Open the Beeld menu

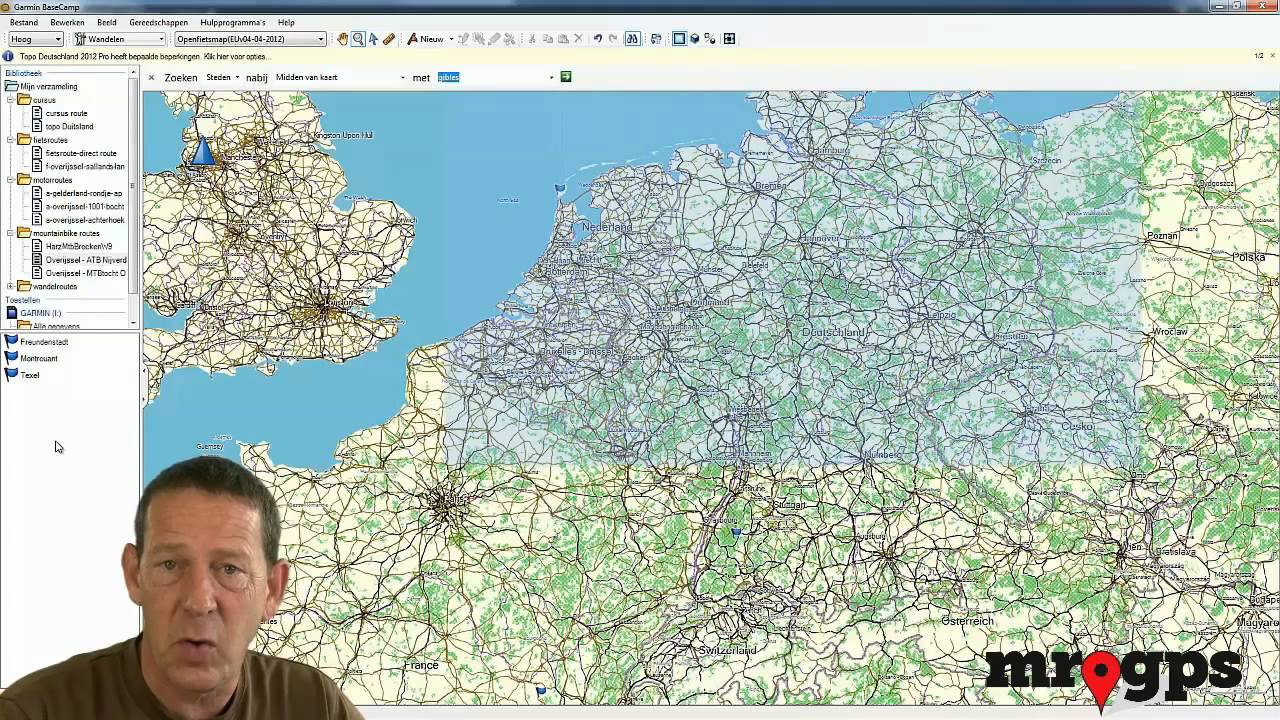pyautogui.click(x=107, y=22)
